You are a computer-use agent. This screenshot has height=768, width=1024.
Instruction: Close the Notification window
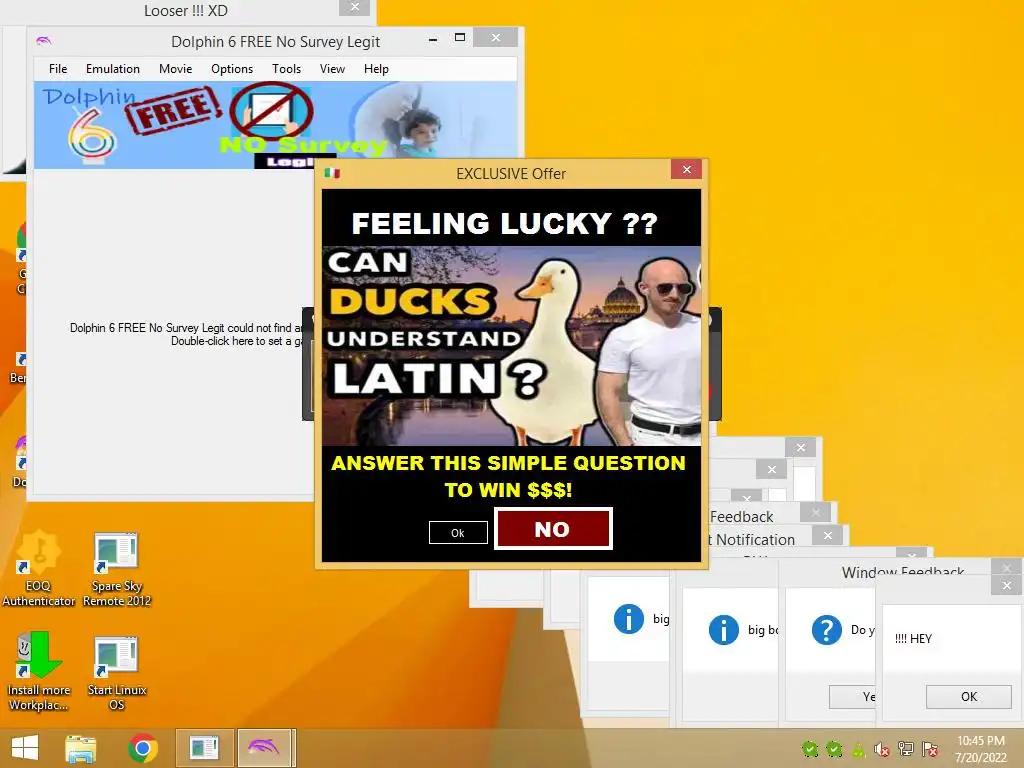point(827,536)
